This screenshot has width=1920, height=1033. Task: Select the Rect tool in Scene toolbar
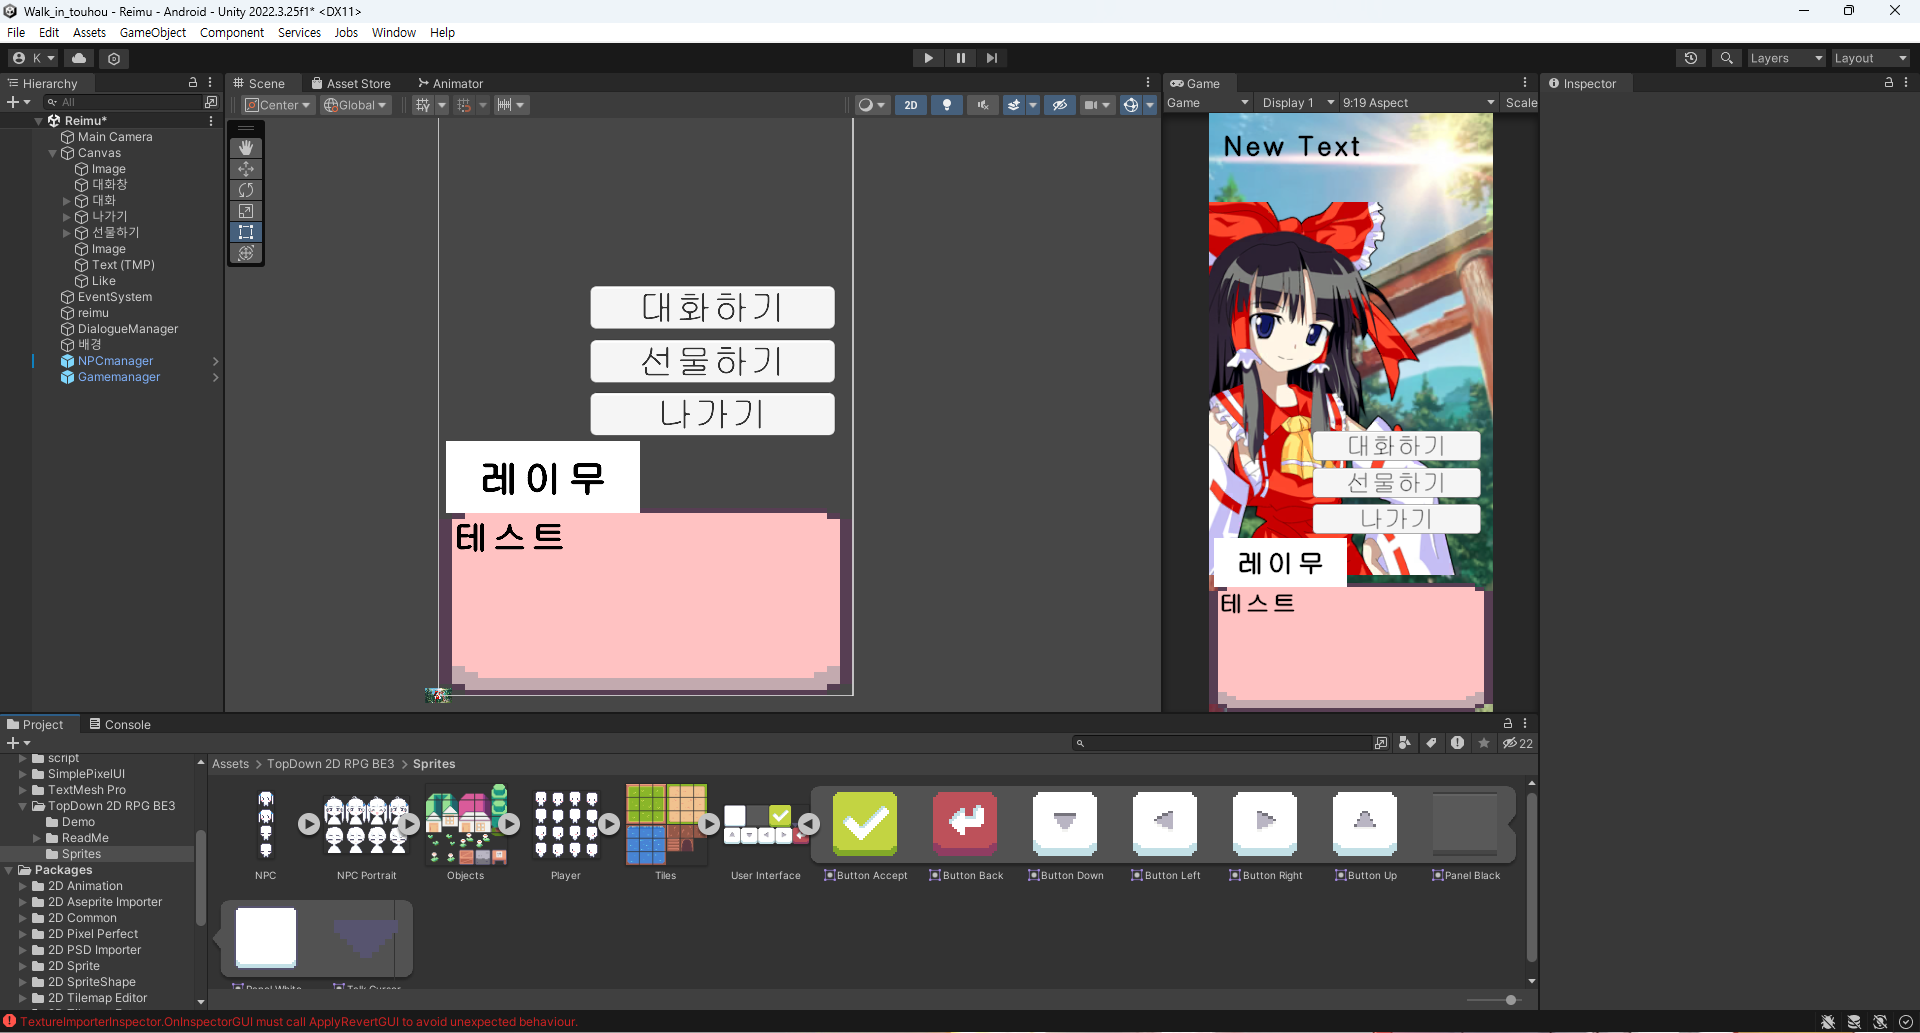tap(246, 232)
